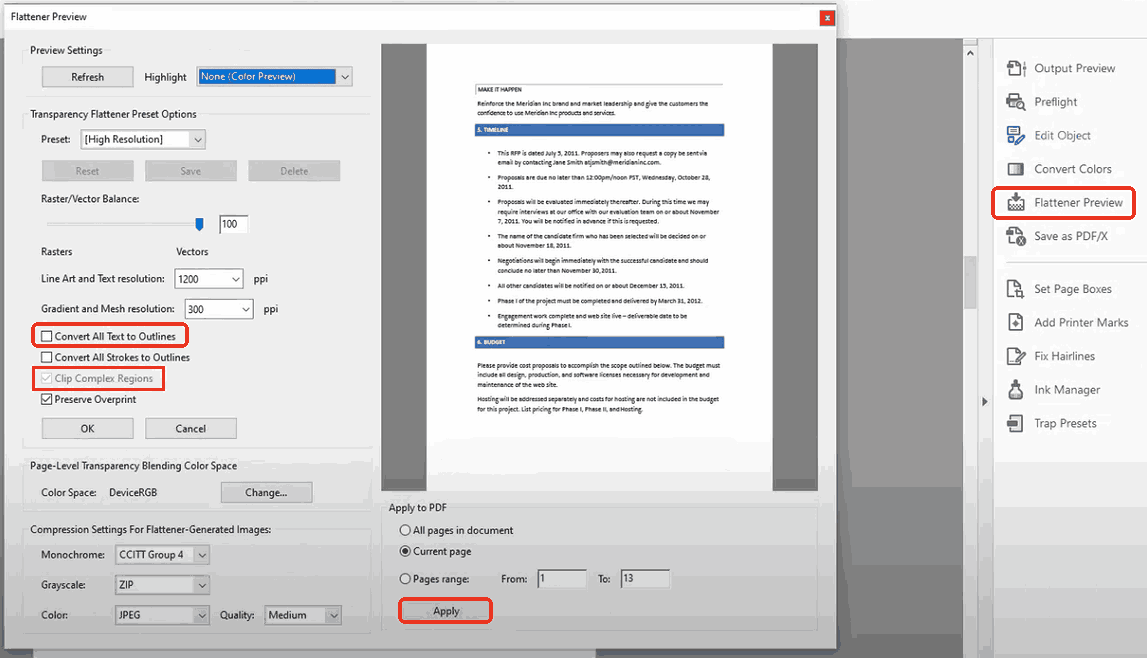Screen dimensions: 1147x658
Task: Click the Refresh preview button
Action: click(x=87, y=76)
